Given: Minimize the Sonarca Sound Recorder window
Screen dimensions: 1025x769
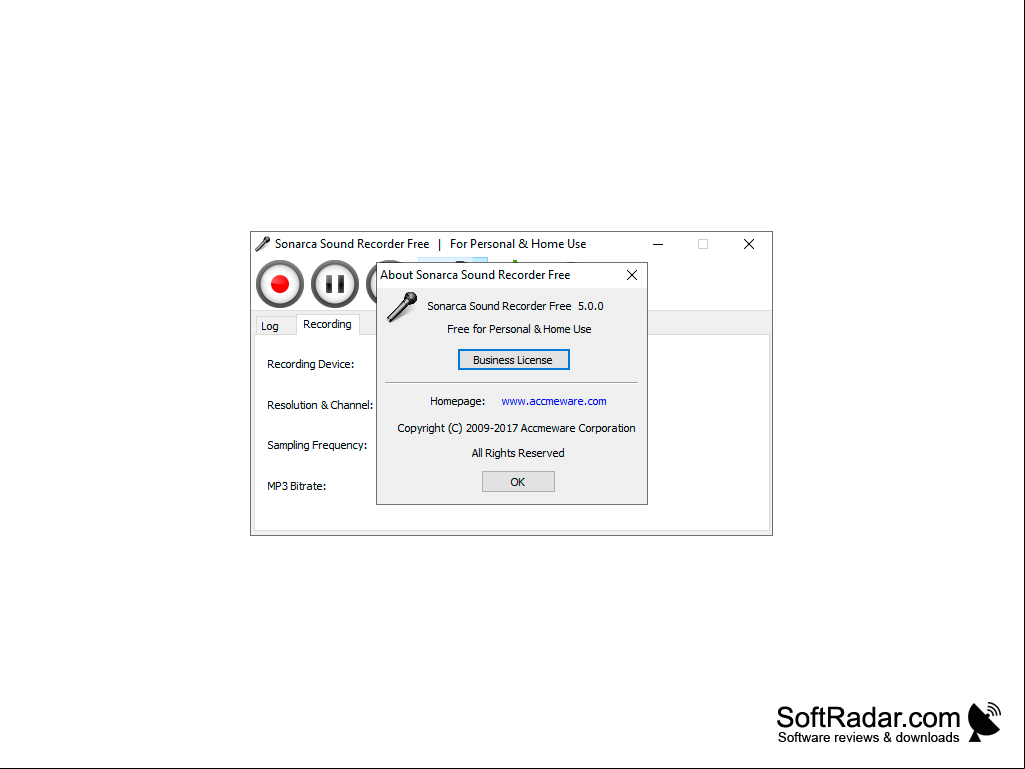Looking at the screenshot, I should [x=658, y=244].
